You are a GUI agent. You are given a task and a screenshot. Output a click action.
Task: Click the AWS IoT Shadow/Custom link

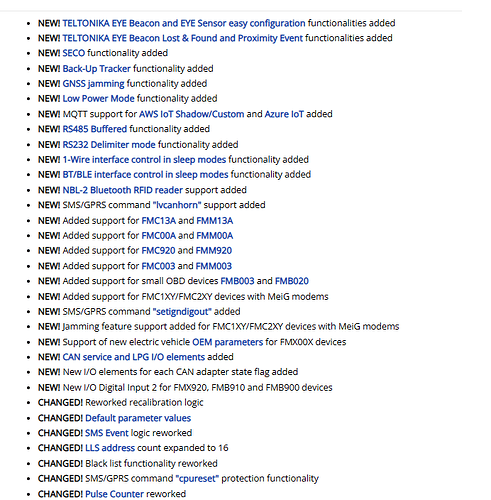pyautogui.click(x=192, y=114)
